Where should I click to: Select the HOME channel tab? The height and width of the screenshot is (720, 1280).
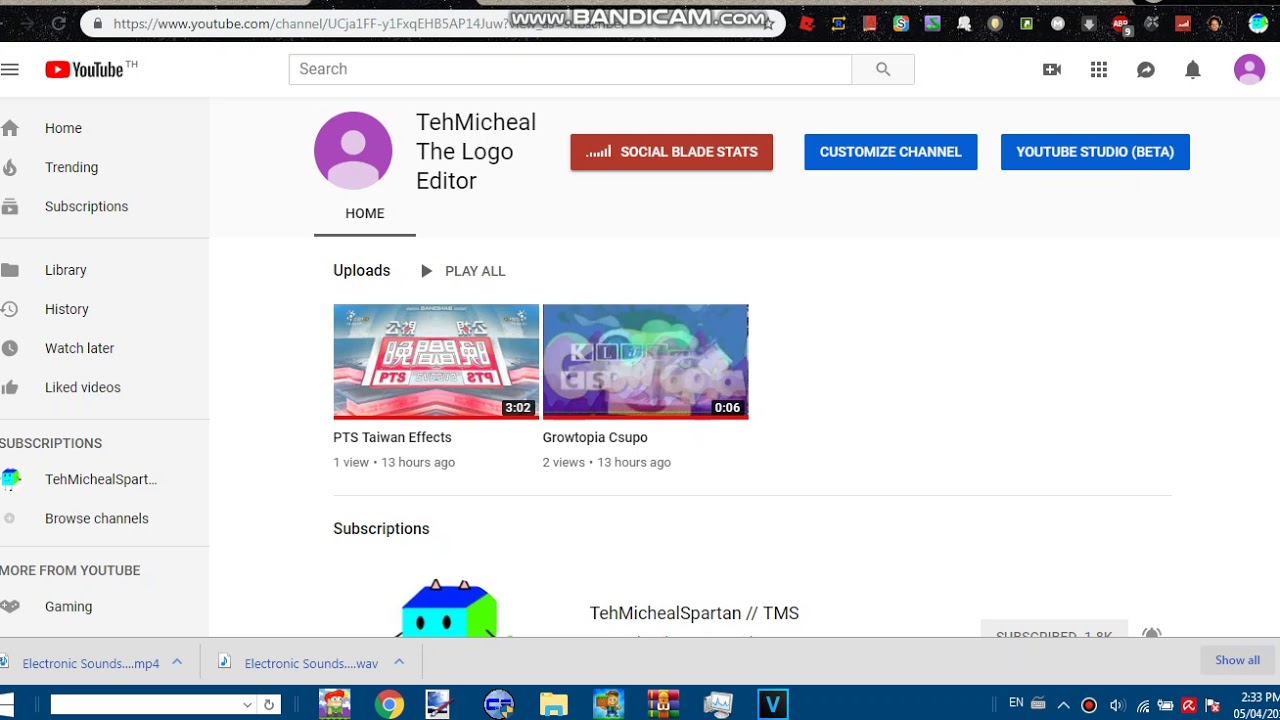tap(365, 213)
